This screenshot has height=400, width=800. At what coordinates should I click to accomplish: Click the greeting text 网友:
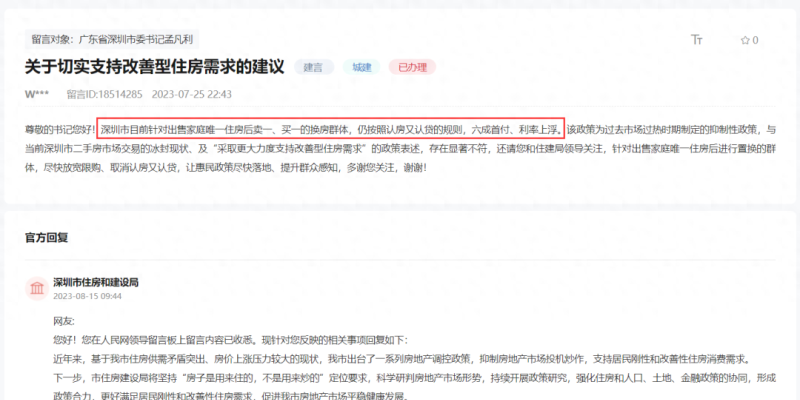[64, 321]
